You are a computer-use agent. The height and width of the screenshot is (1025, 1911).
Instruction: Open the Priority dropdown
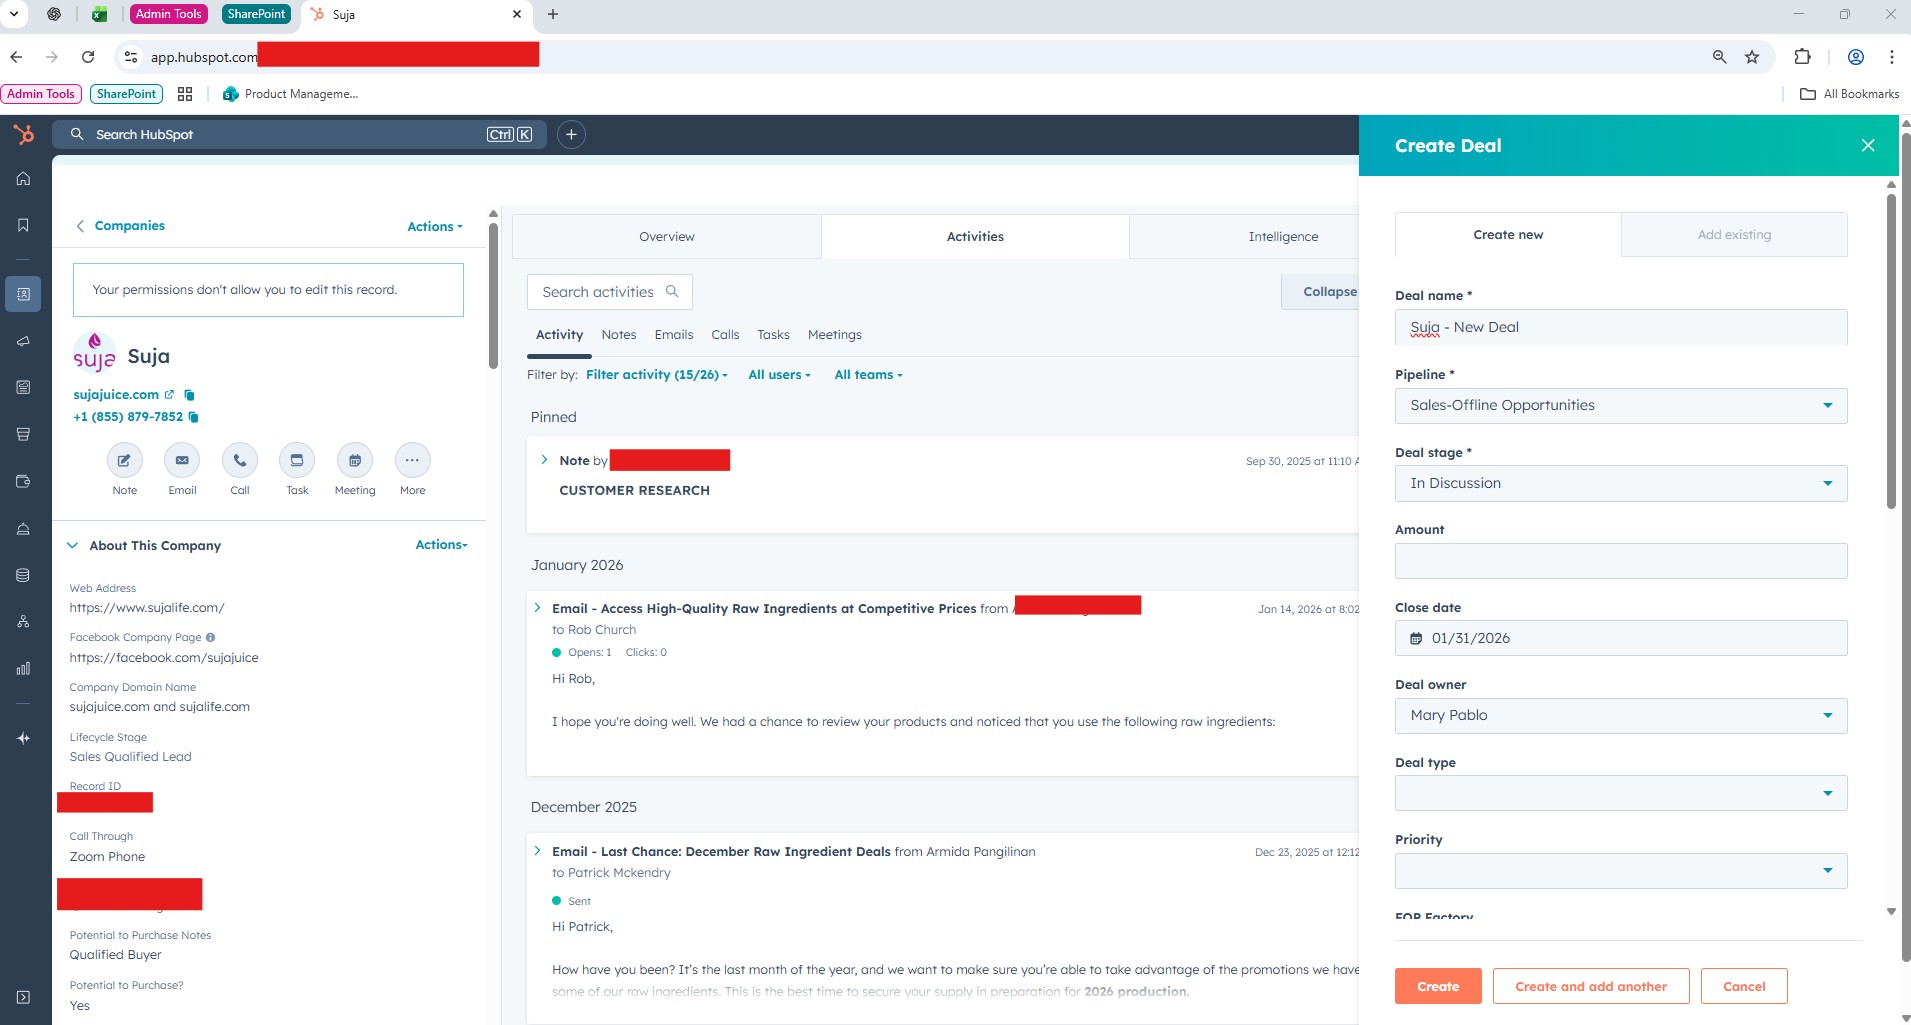click(1621, 870)
